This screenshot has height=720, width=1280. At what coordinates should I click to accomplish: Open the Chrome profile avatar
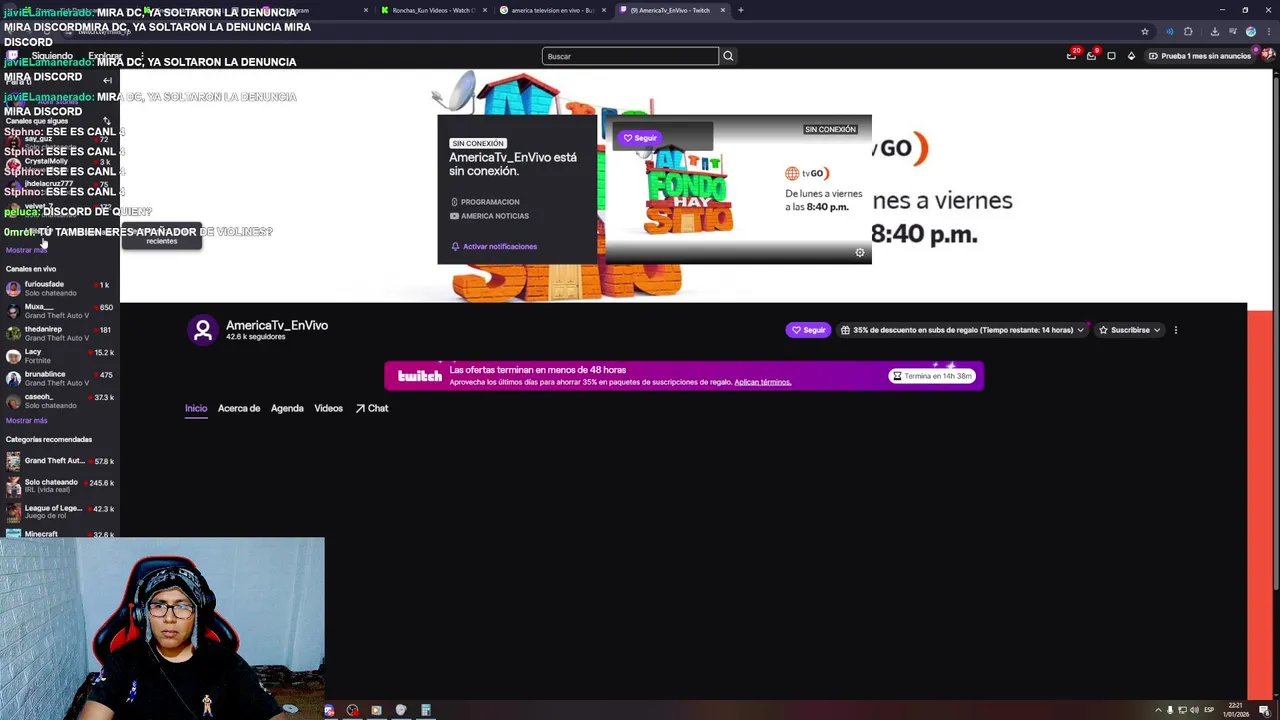(x=1250, y=31)
